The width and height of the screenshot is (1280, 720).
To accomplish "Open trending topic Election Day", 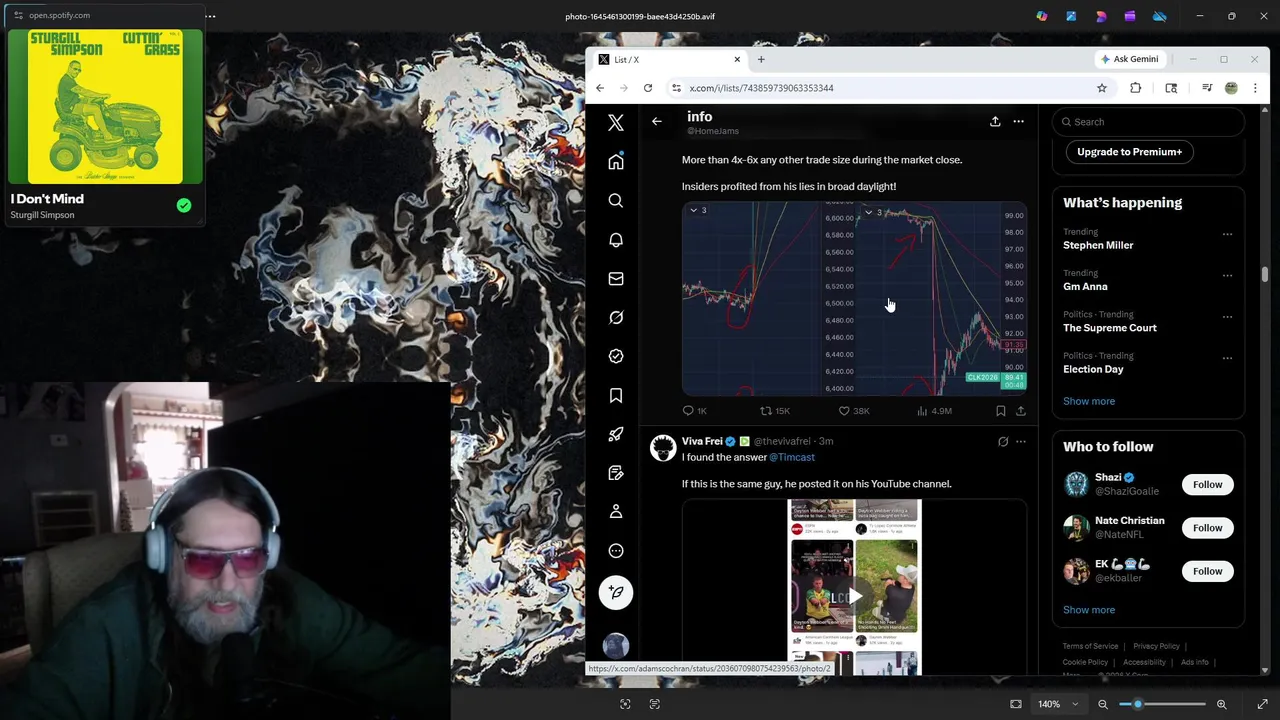I will (1093, 369).
